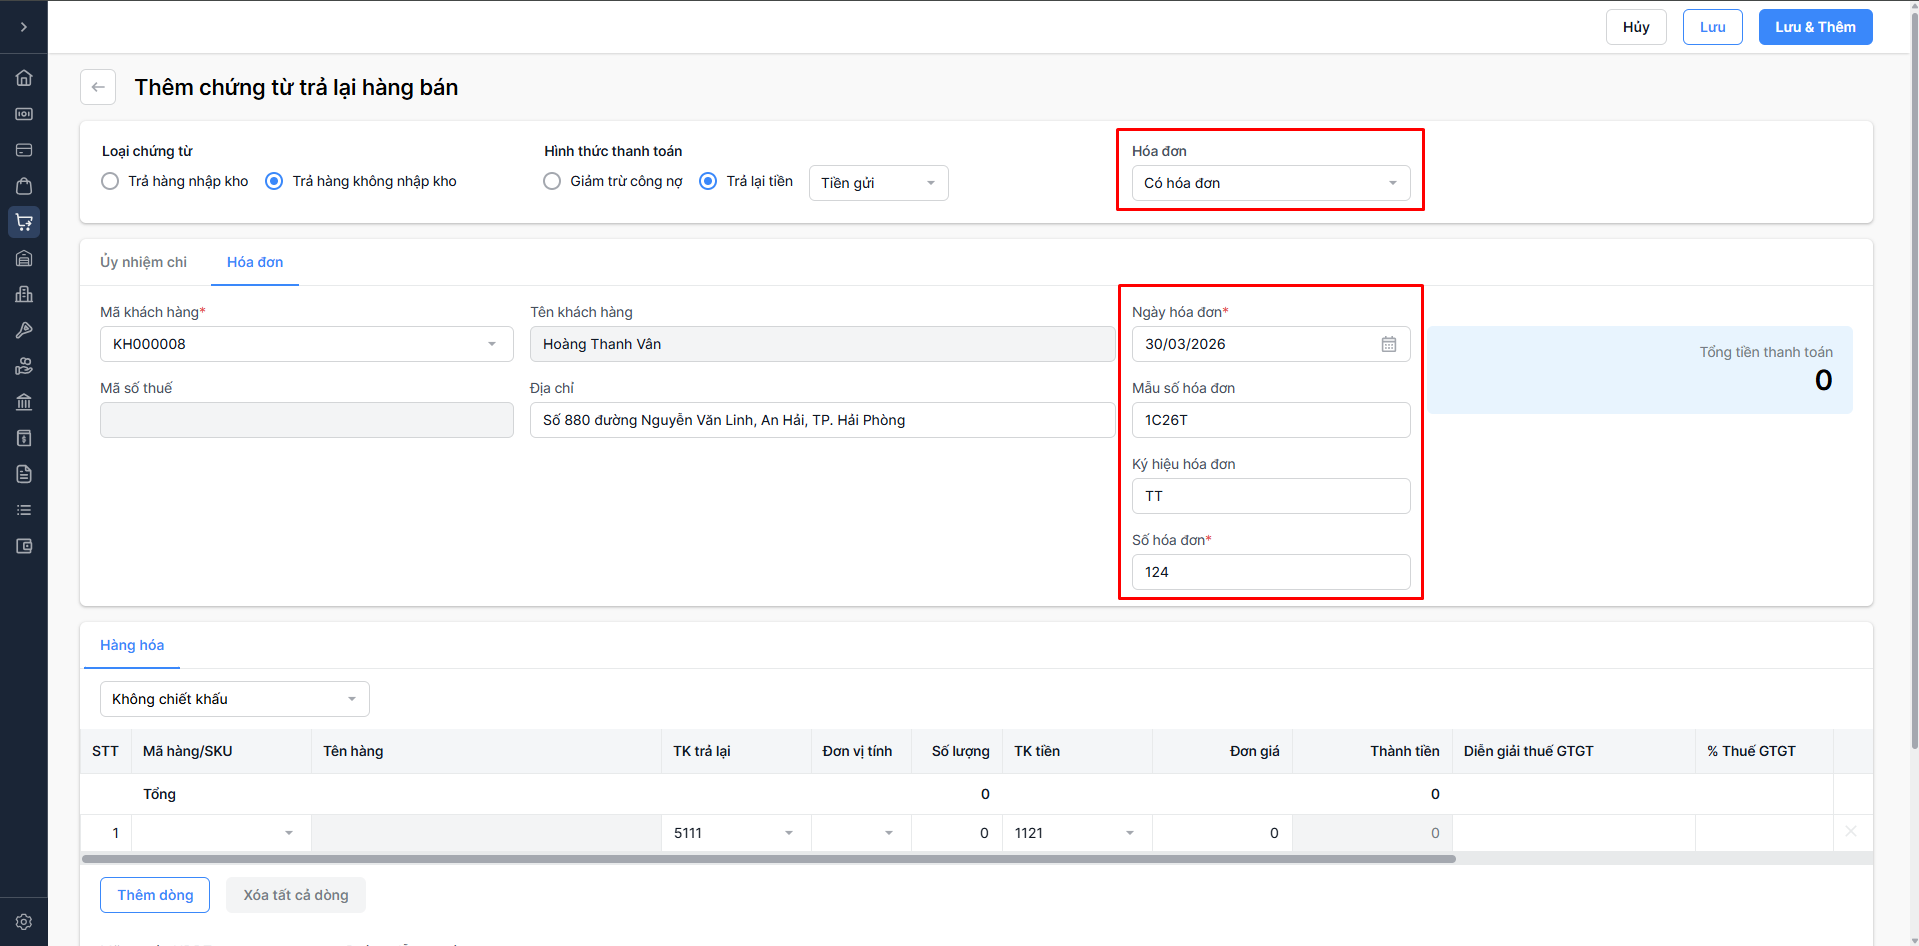Select the 'Trả hàng nhập kho' radio option
The image size is (1919, 946).
[110, 181]
